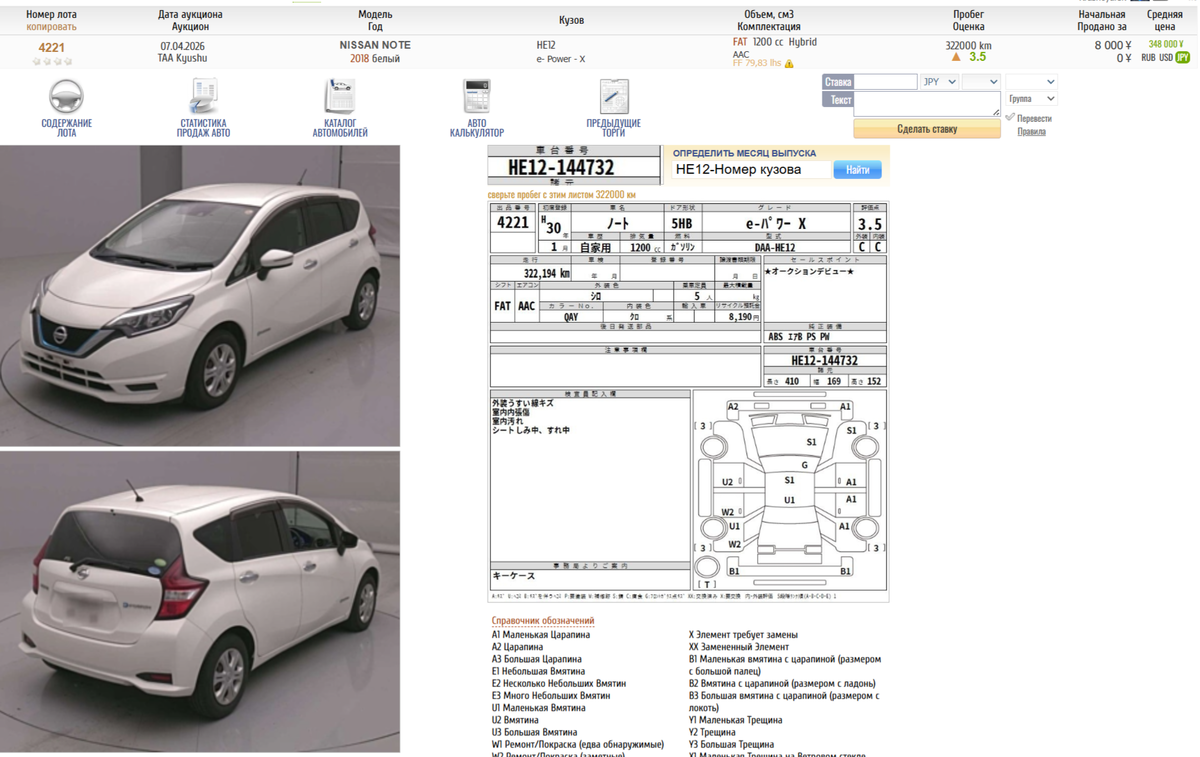This screenshot has width=1200, height=757.
Task: Open the Группа dropdown
Action: pyautogui.click(x=1031, y=99)
